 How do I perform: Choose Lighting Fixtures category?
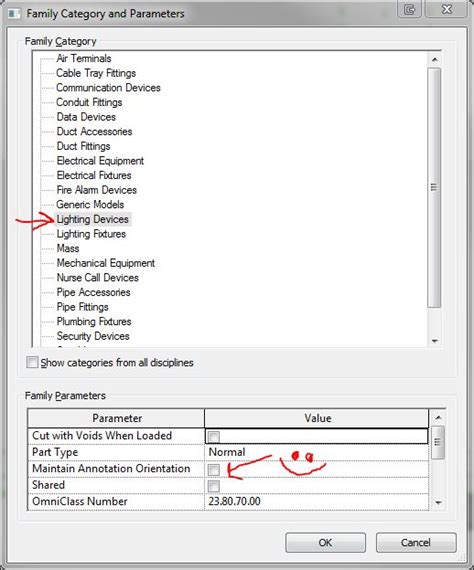pos(91,234)
